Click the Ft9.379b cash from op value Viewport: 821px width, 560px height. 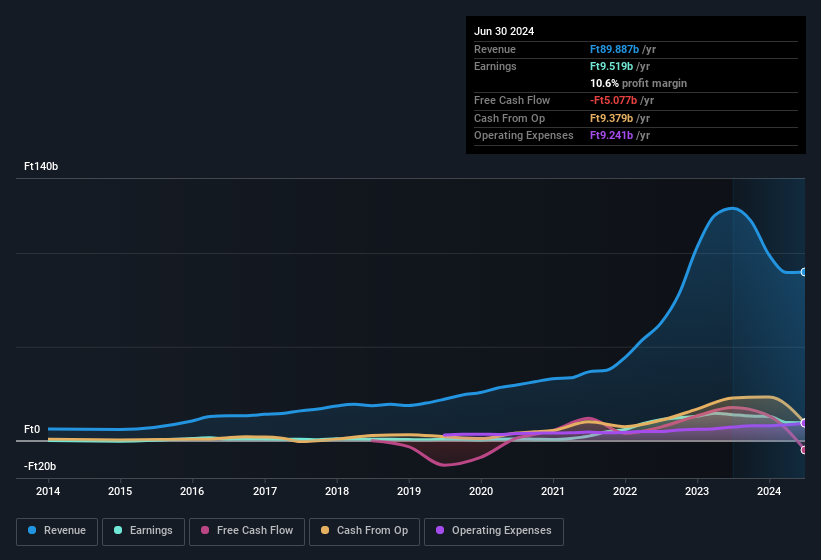pos(611,118)
